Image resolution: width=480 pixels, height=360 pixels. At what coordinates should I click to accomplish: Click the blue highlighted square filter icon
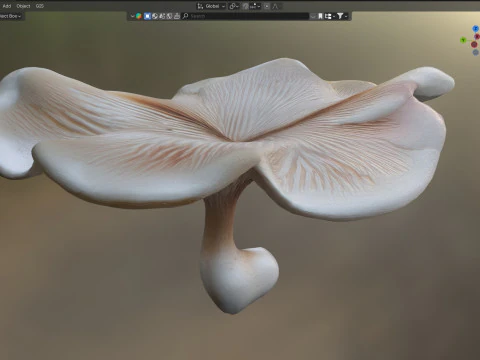(147, 16)
